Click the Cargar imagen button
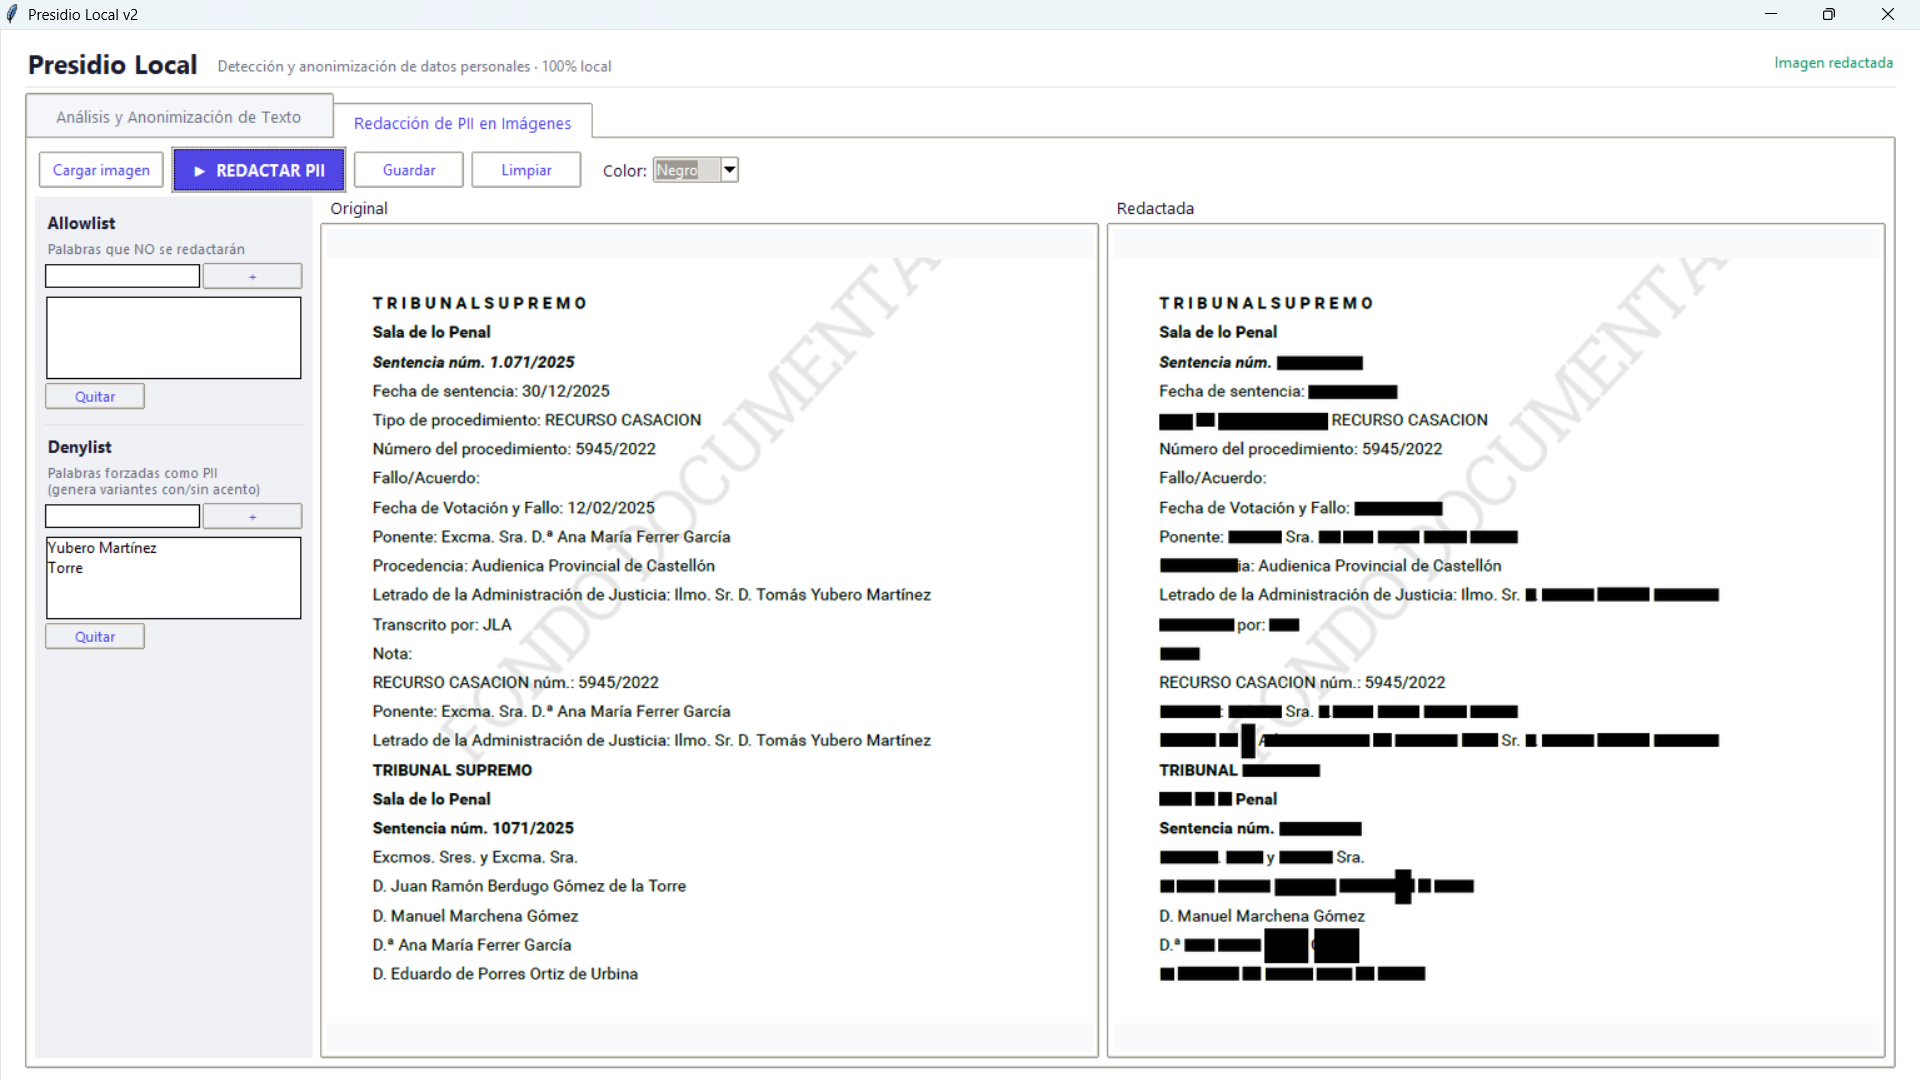The height and width of the screenshot is (1080, 1920). (x=101, y=170)
